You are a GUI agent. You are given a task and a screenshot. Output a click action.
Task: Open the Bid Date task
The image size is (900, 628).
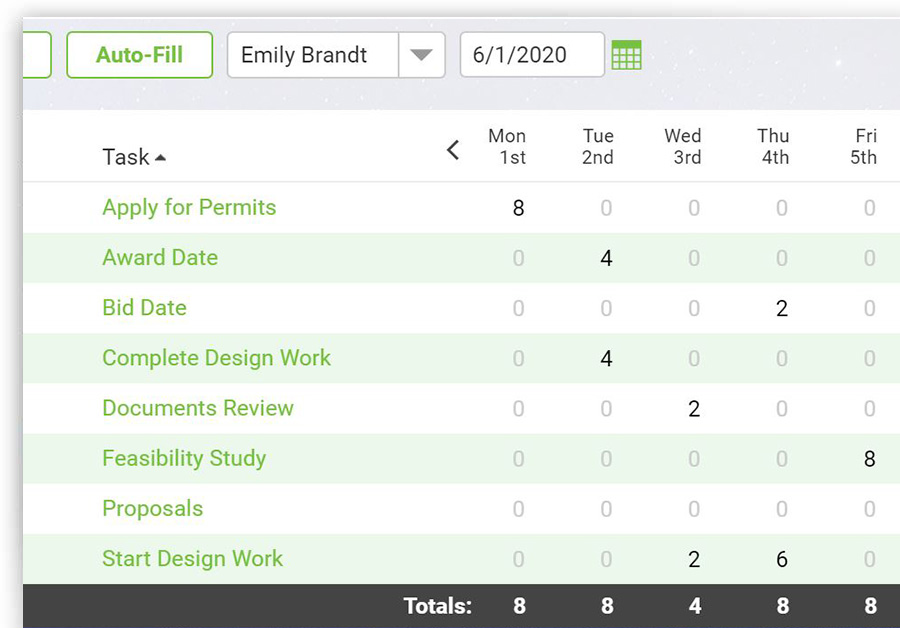tap(144, 308)
